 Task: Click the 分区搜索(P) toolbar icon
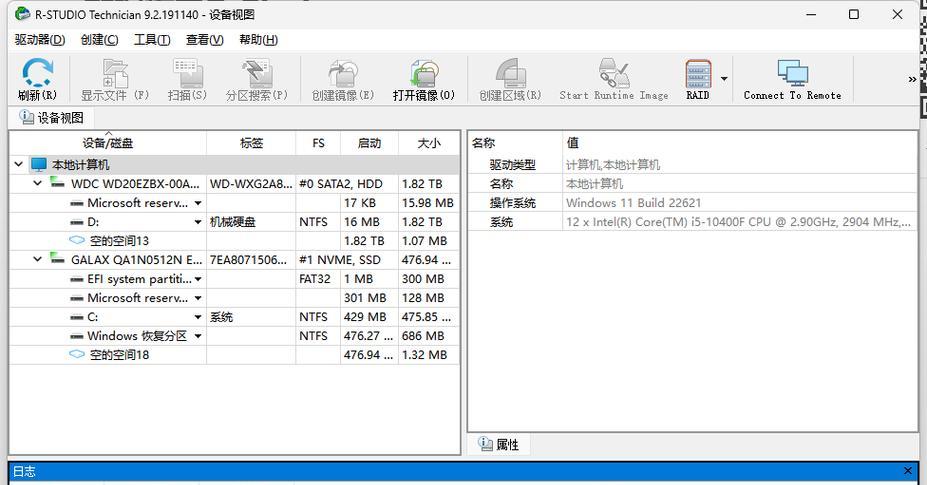(257, 73)
